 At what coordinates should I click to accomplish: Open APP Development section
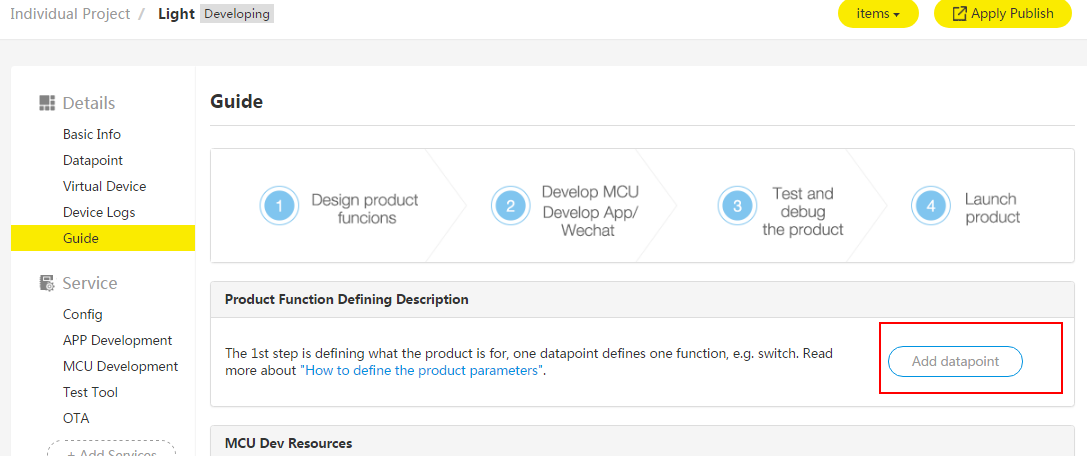tap(117, 340)
